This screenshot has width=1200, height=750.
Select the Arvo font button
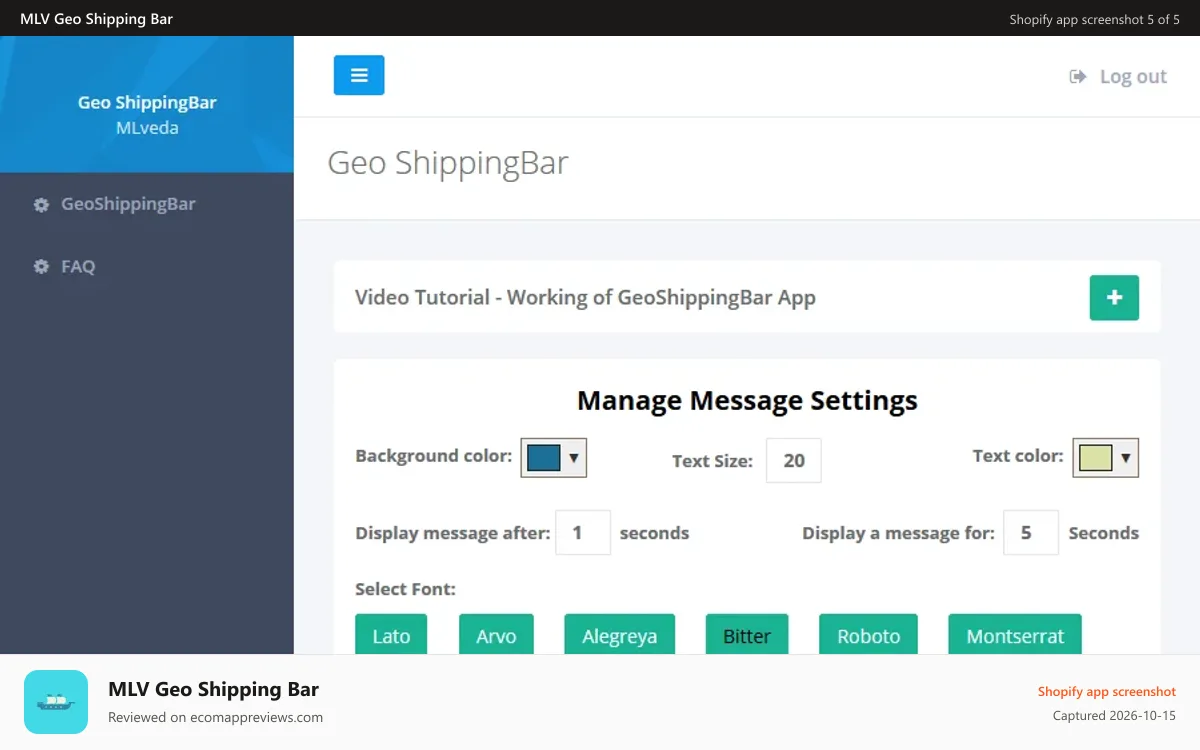[x=496, y=635]
